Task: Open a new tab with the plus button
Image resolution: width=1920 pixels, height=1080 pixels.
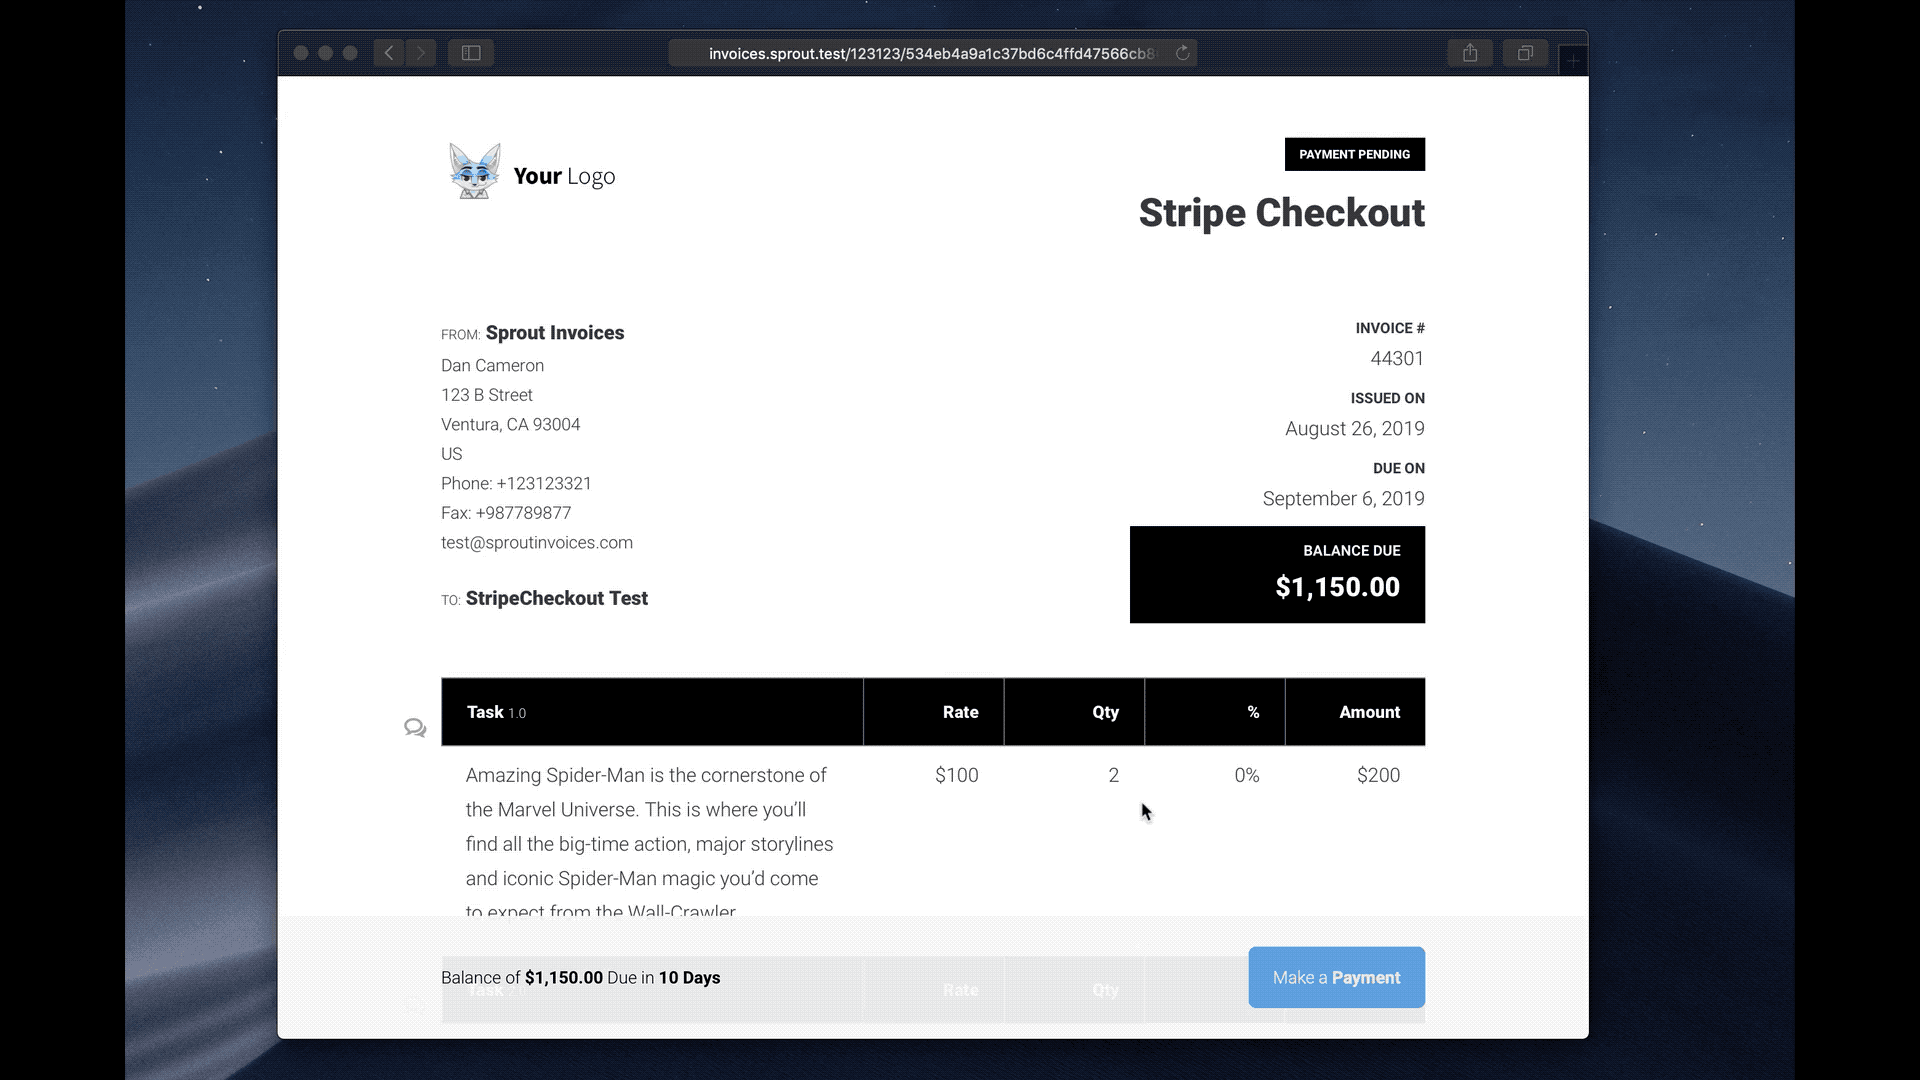Action: tap(1573, 61)
